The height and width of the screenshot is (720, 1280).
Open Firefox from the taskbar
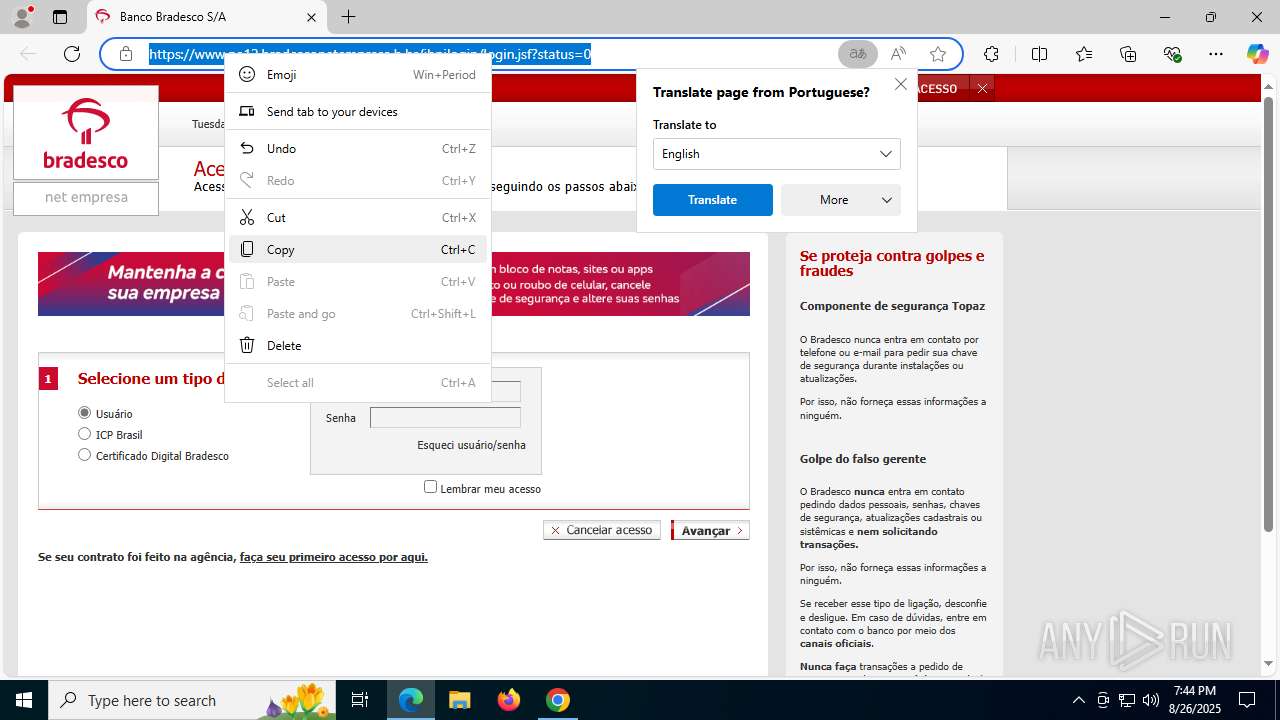(509, 700)
